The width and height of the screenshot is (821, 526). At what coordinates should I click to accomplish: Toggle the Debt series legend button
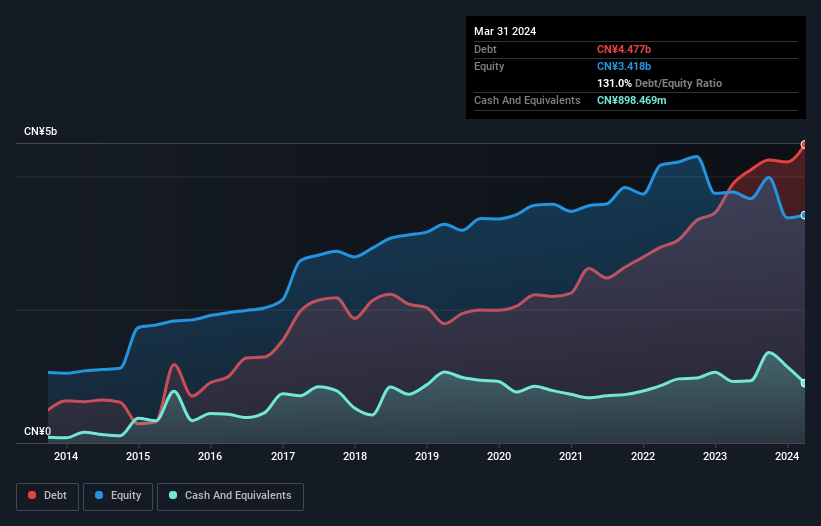[x=48, y=496]
